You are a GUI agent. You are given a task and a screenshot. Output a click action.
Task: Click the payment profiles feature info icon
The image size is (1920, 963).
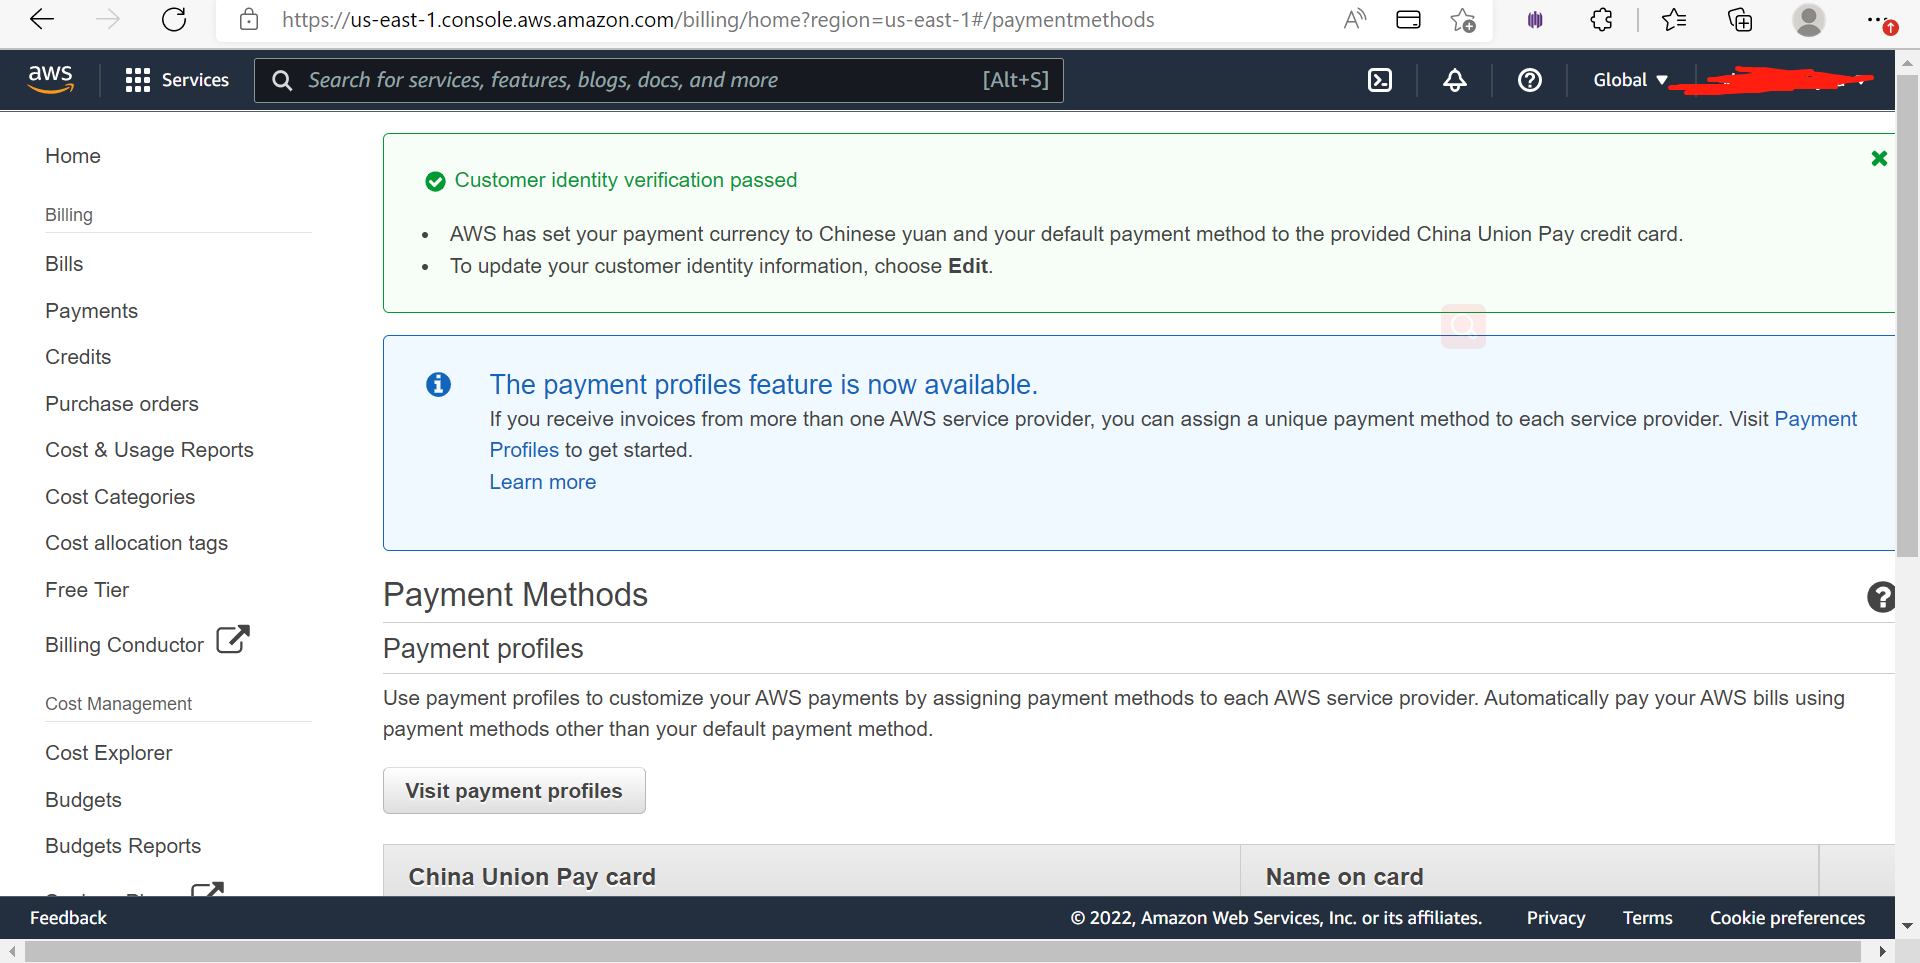tap(438, 384)
